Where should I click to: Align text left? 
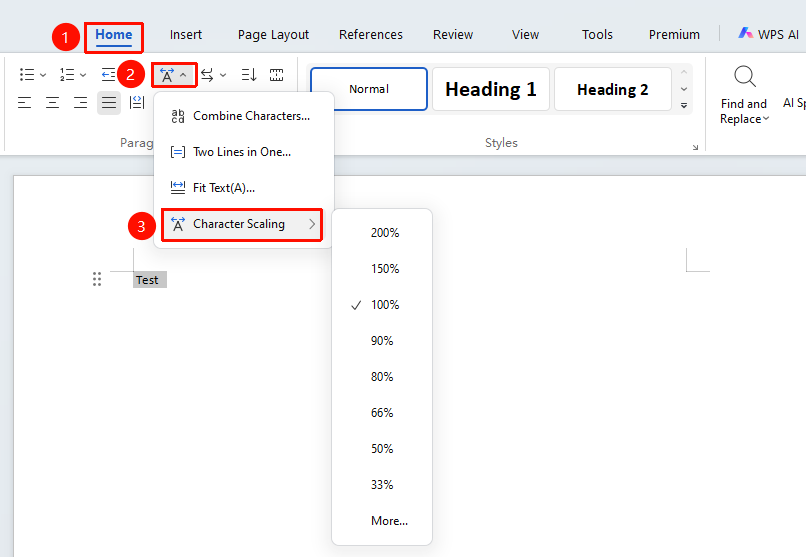coord(25,103)
